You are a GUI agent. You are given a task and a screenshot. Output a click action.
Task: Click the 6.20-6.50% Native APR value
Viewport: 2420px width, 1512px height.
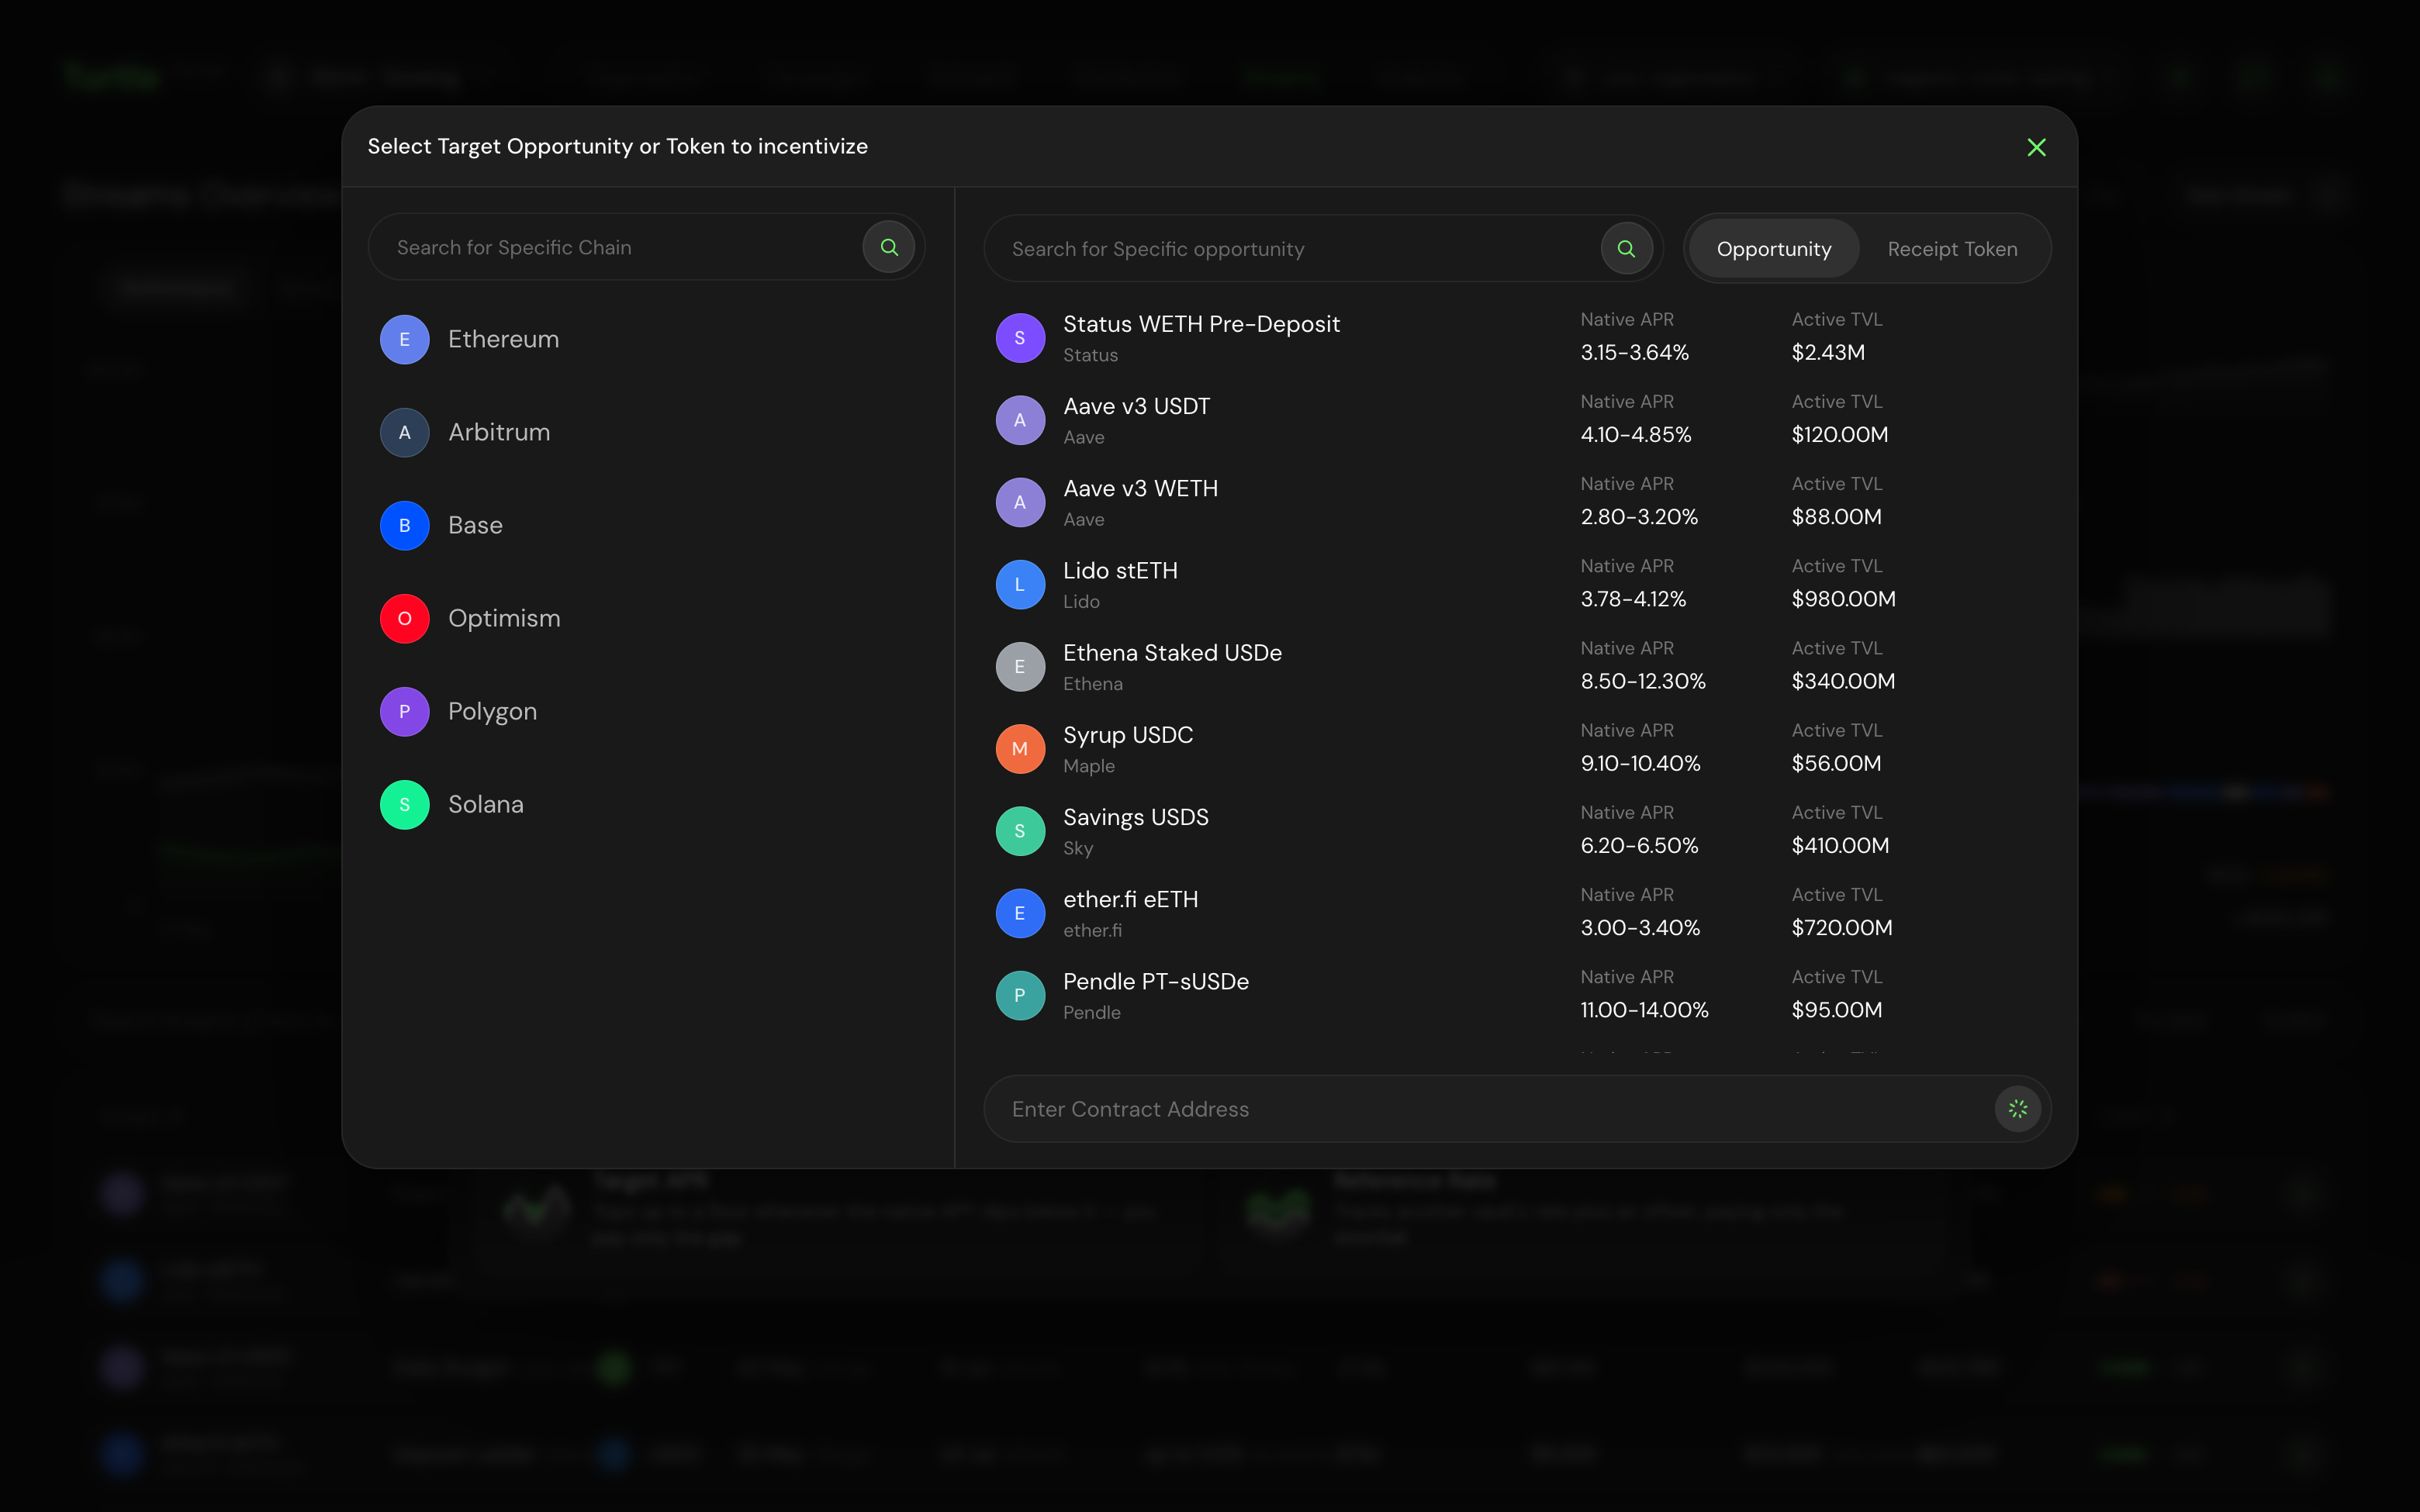(1639, 845)
